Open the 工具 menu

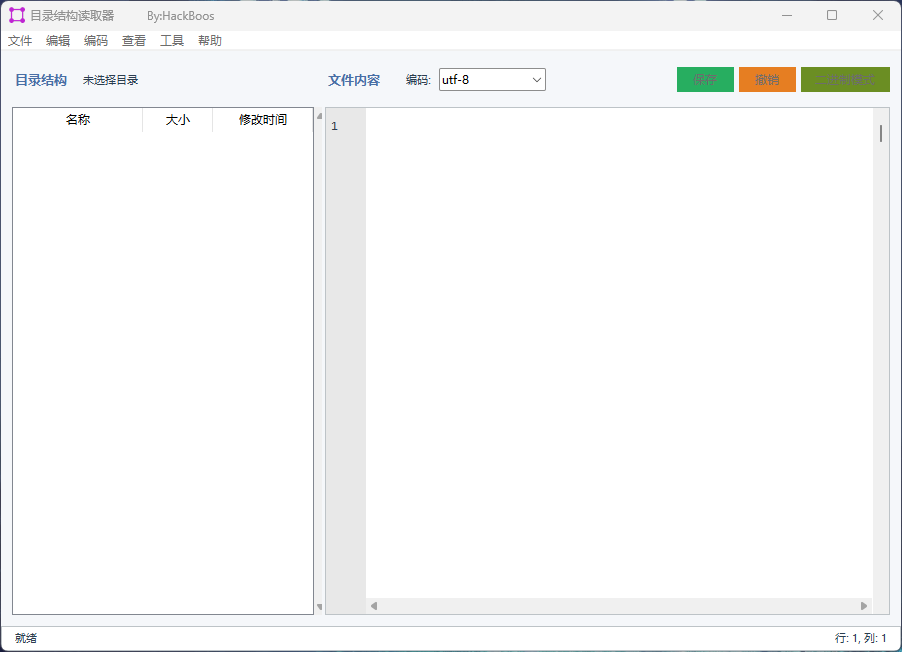click(x=172, y=41)
